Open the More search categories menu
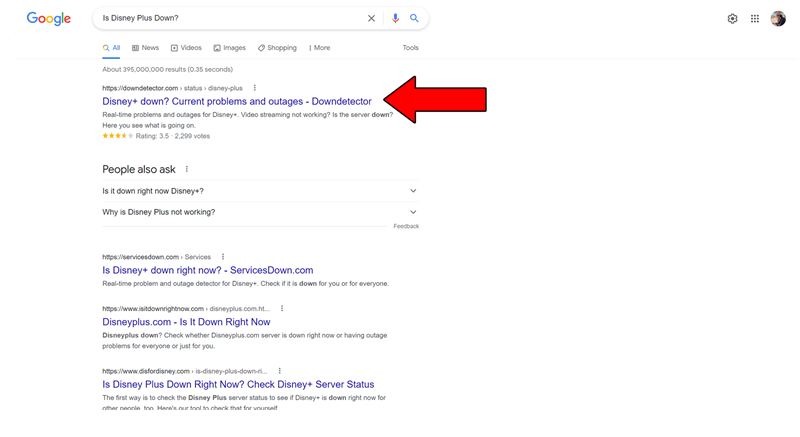 (319, 47)
